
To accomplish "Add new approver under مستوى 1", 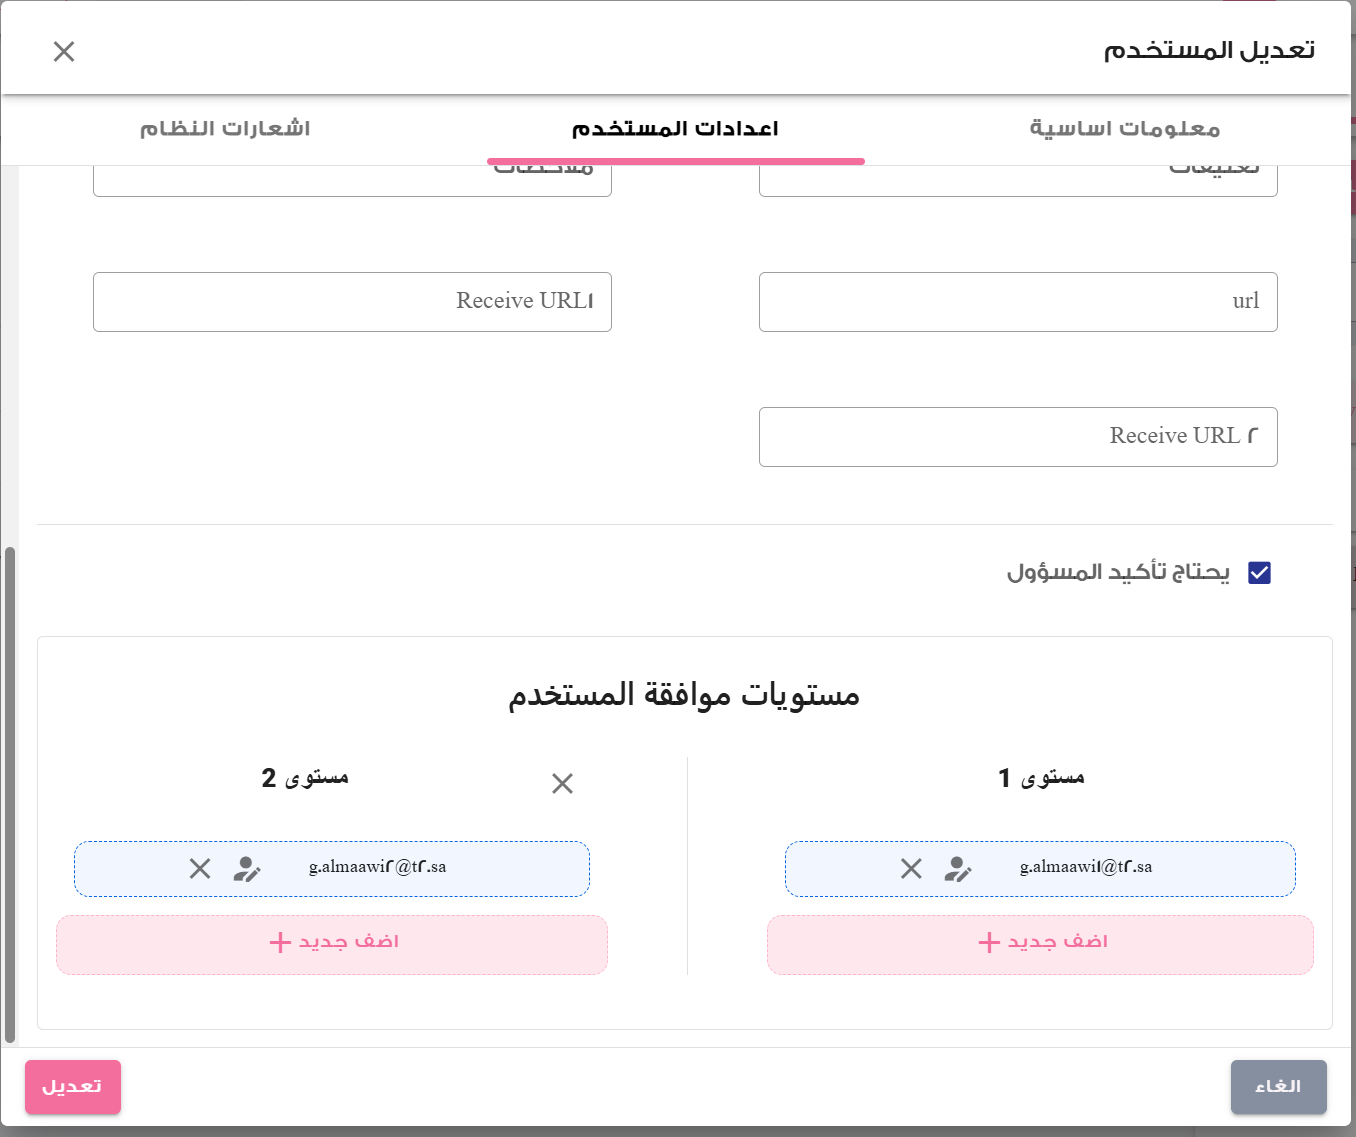I will pos(1040,944).
